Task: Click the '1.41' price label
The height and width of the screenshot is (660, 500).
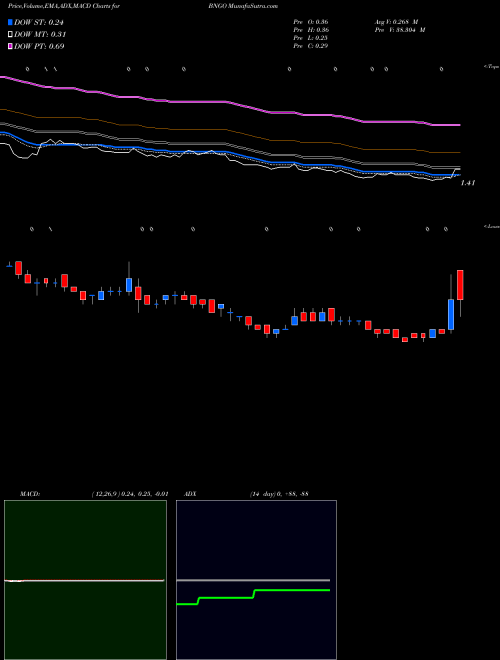Action: click(x=468, y=183)
